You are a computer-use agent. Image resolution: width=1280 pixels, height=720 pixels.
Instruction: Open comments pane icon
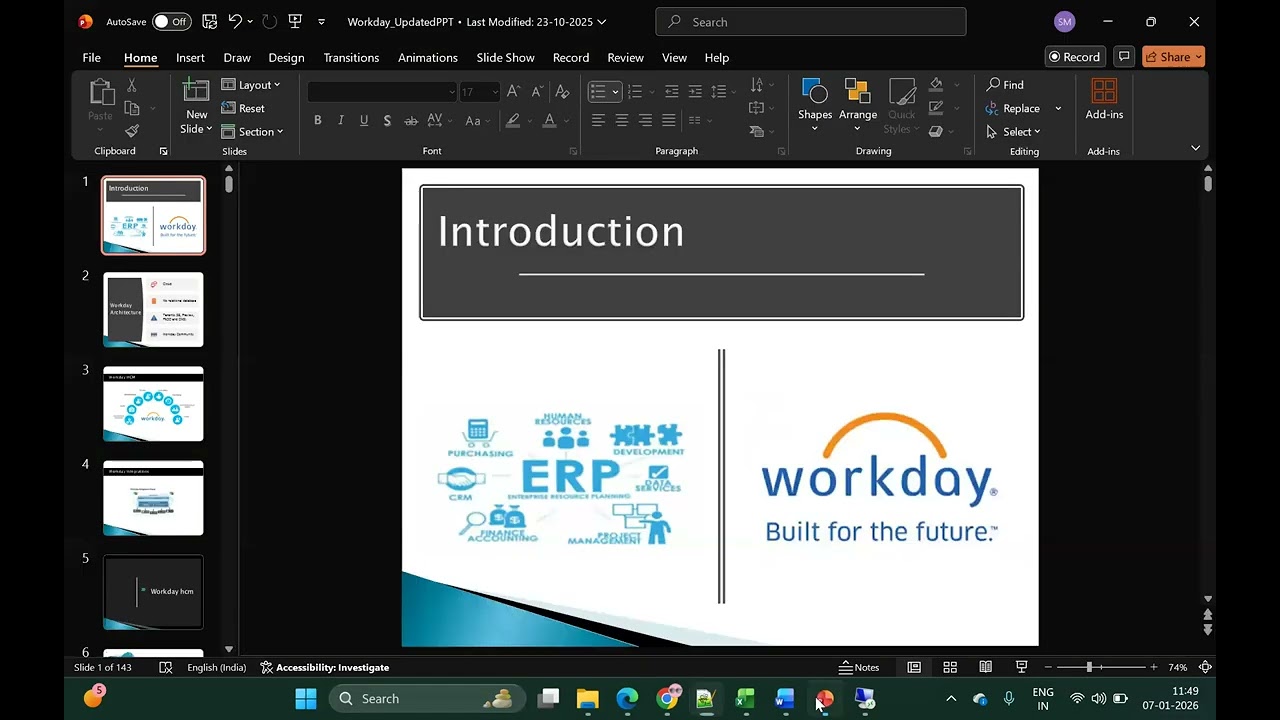[1124, 57]
